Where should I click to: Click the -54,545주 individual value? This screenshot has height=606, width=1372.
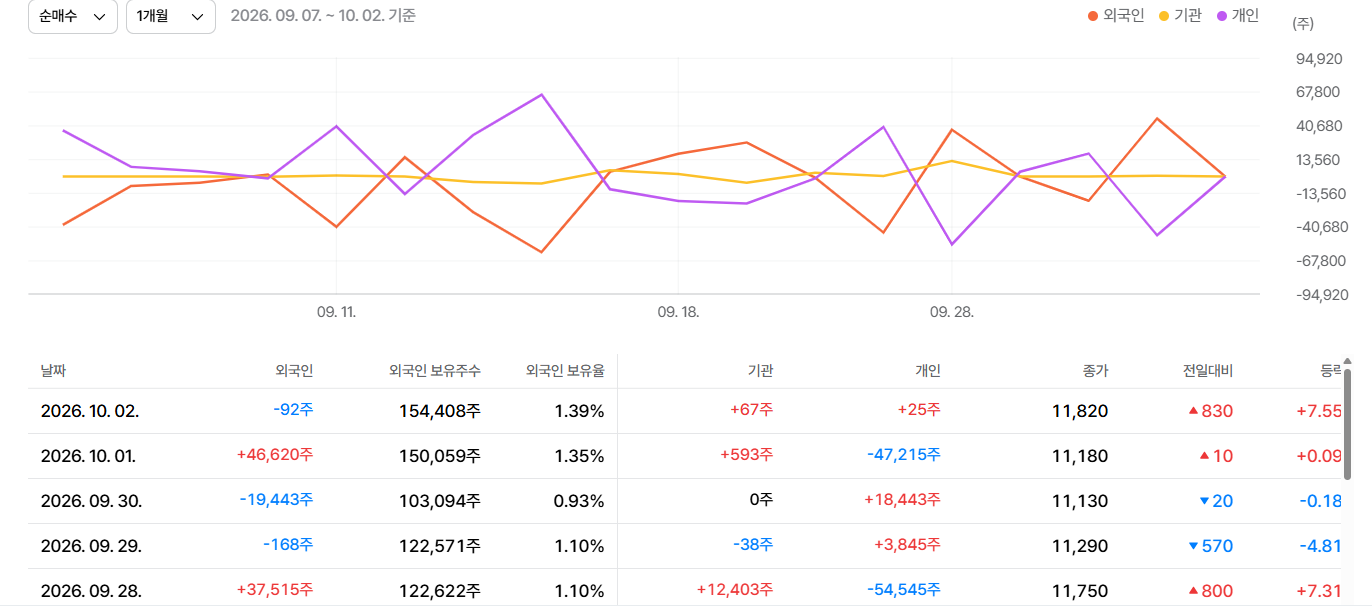[903, 590]
